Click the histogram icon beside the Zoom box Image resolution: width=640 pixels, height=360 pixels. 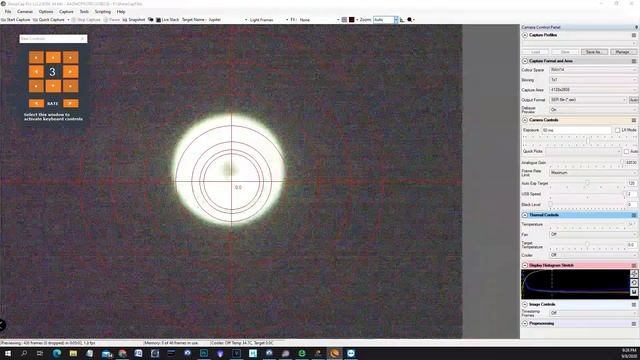pos(402,20)
